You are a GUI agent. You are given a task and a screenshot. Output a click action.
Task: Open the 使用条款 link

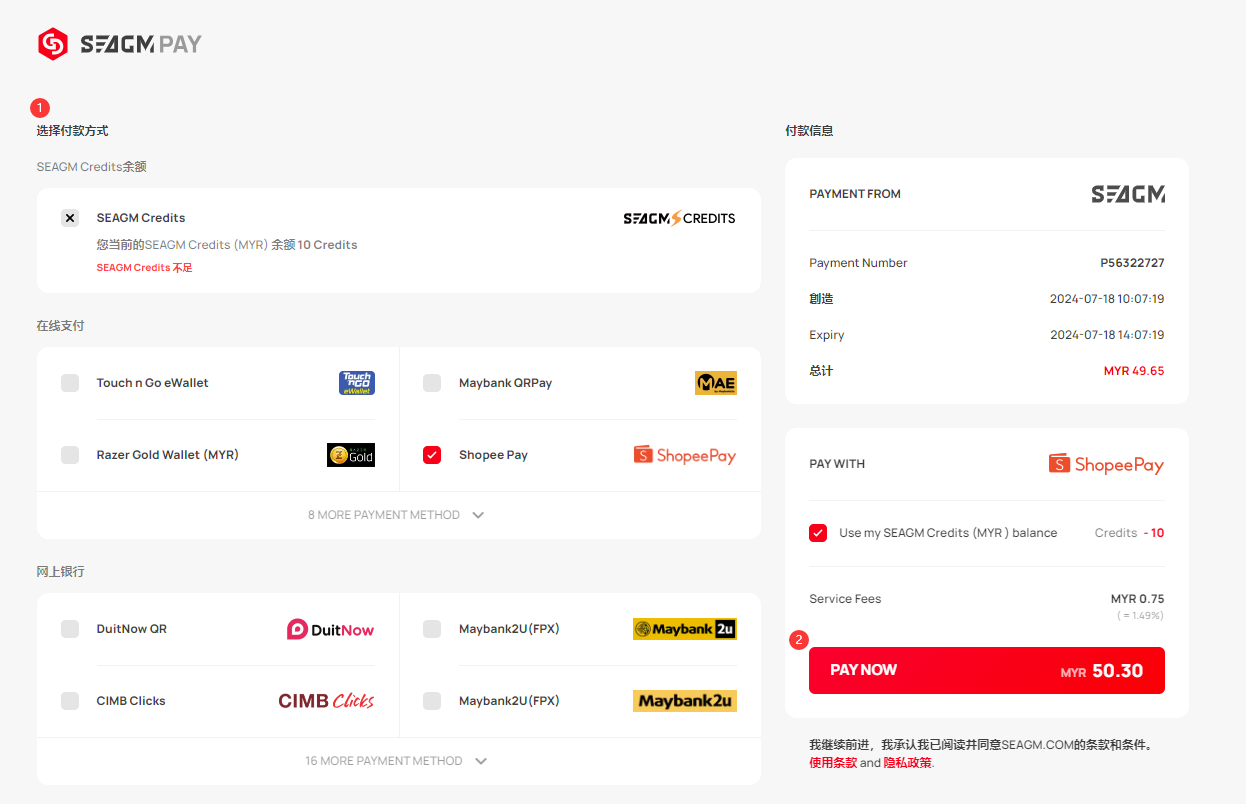click(833, 762)
